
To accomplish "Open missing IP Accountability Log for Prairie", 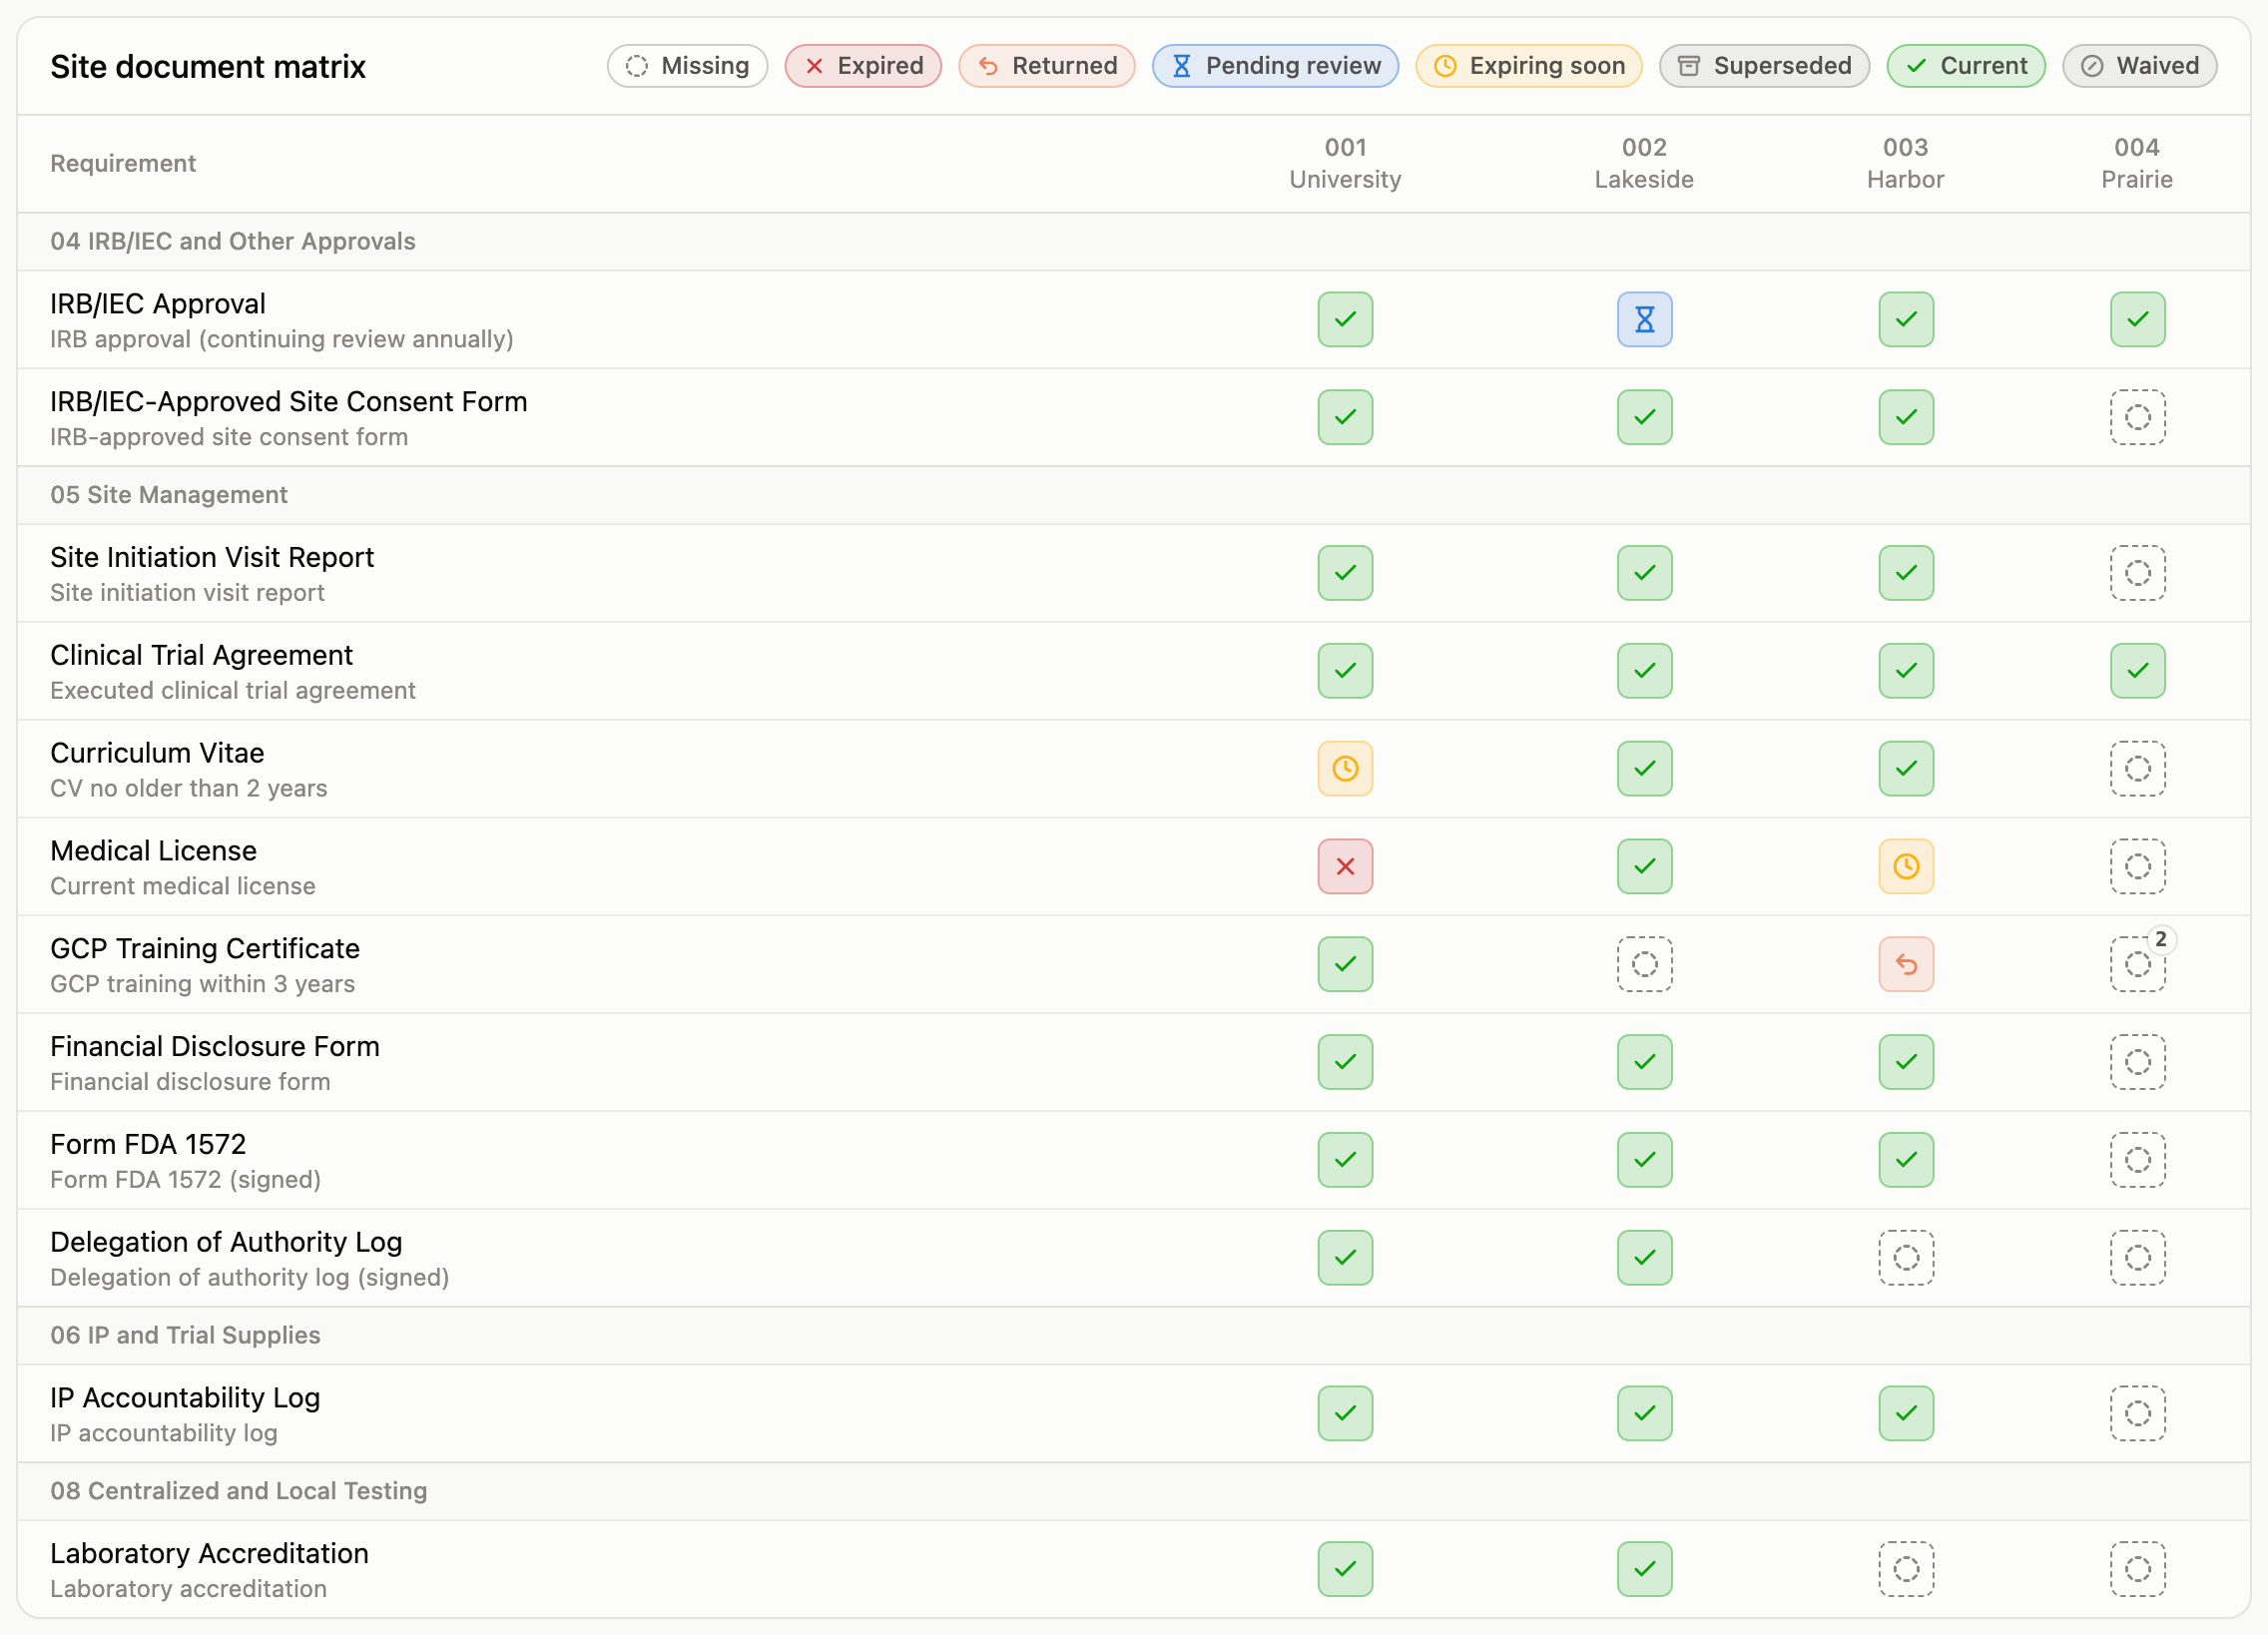I will [x=2137, y=1415].
